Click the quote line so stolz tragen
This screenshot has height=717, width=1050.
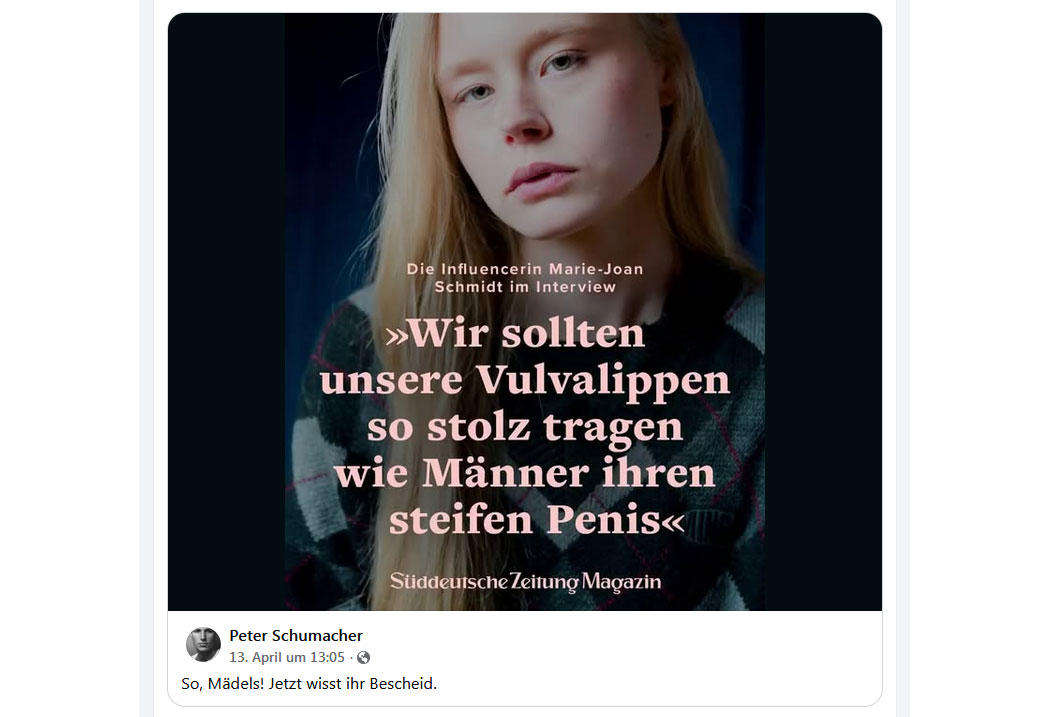525,428
